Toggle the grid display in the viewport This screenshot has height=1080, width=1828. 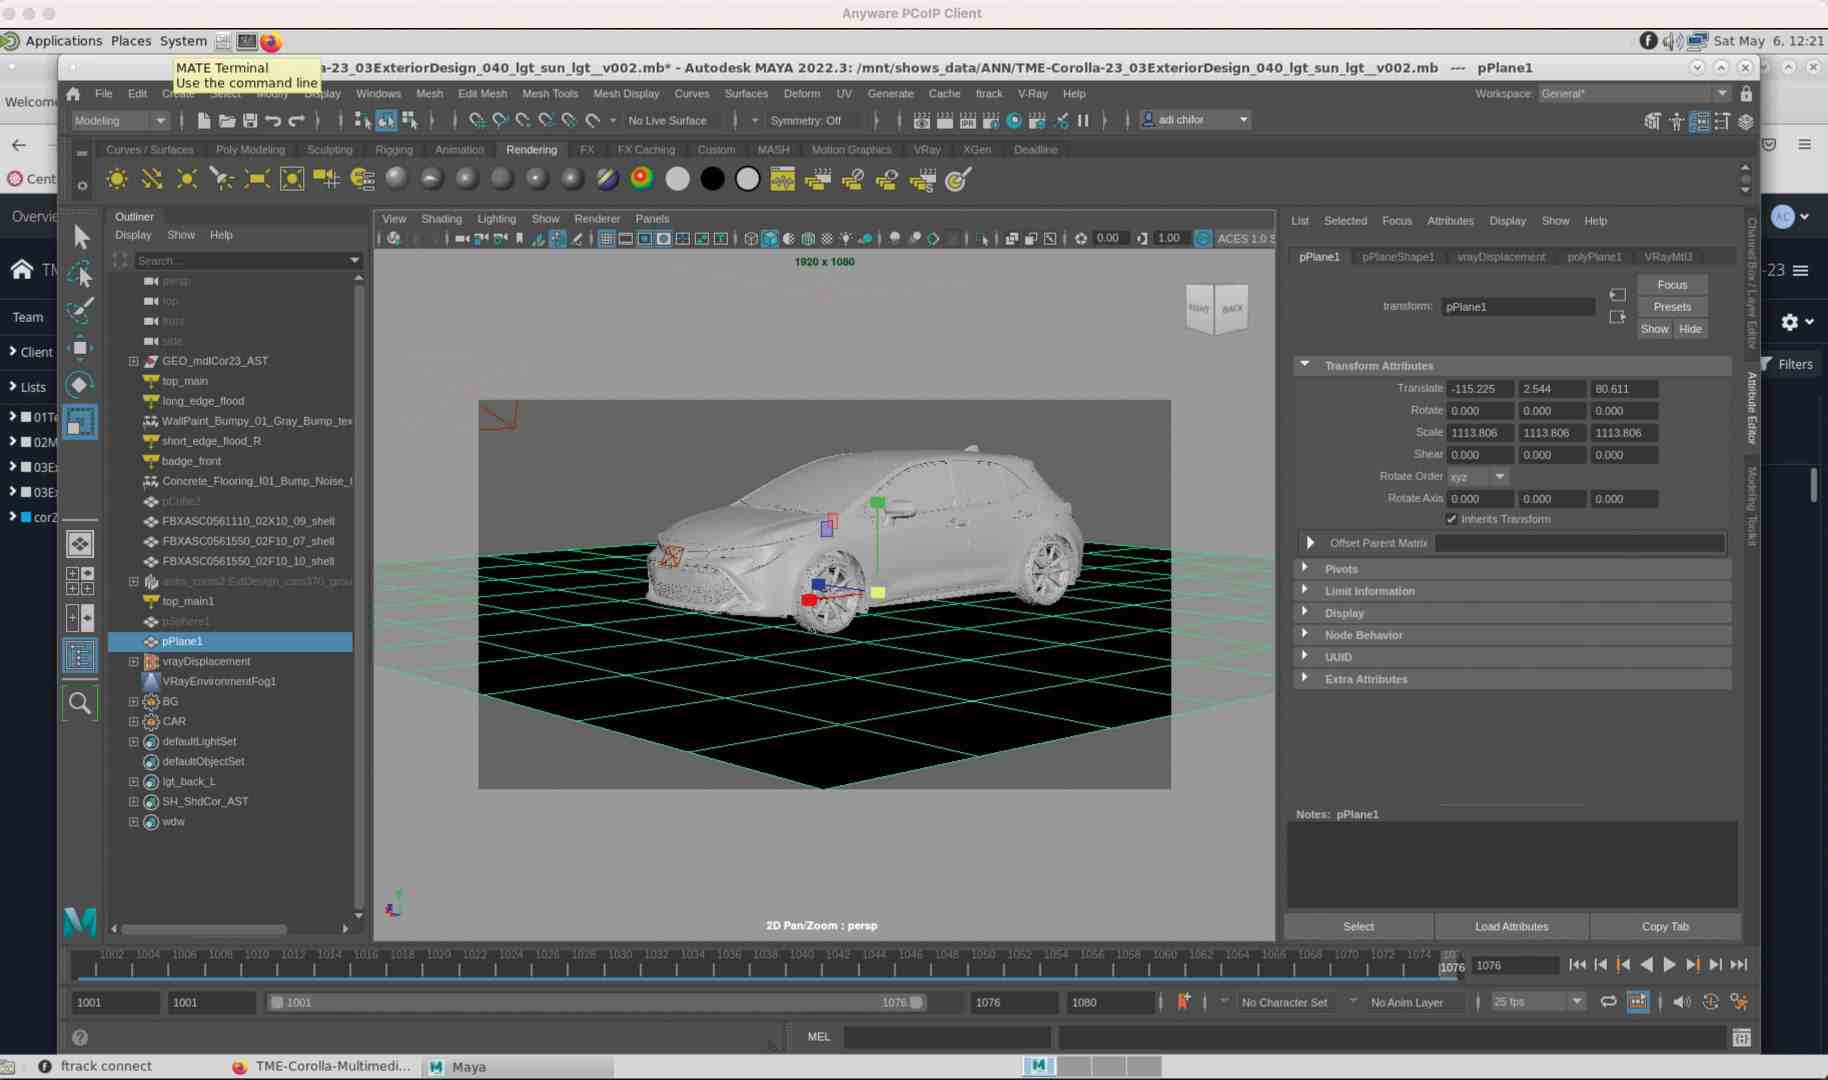tap(607, 238)
